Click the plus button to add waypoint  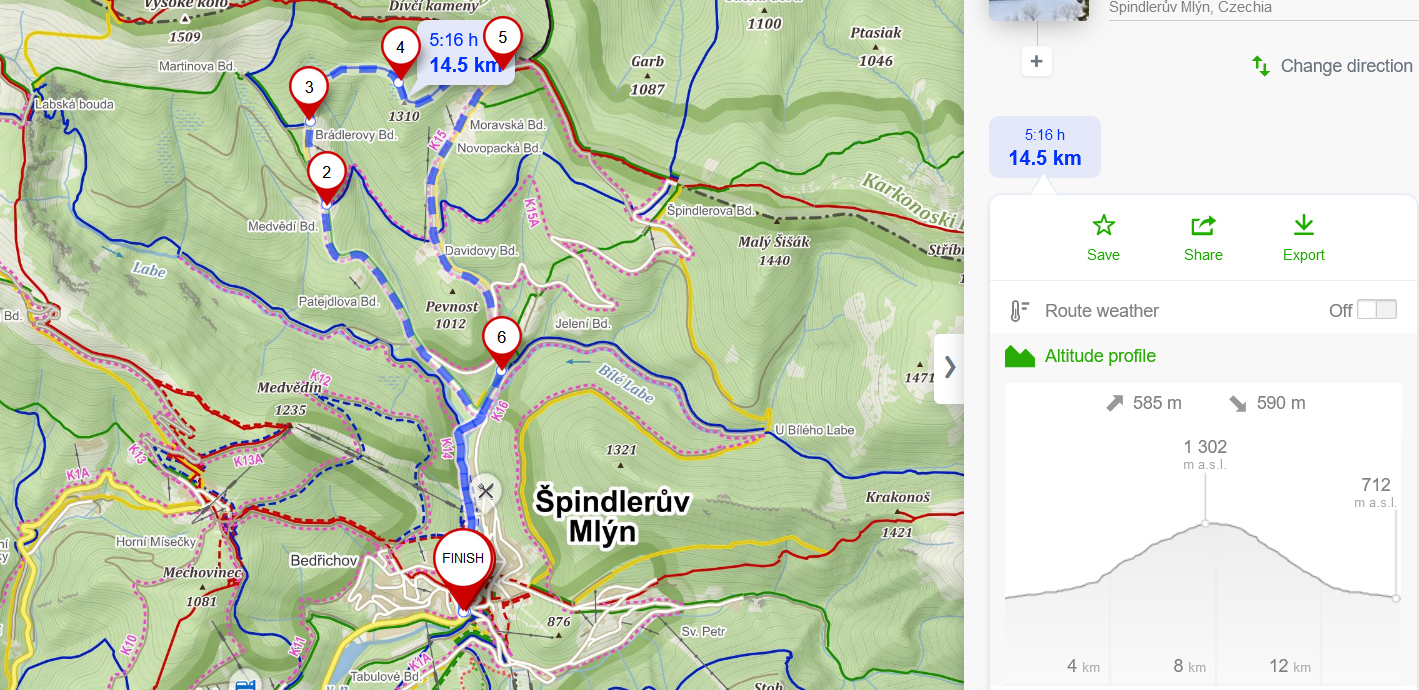(x=1036, y=62)
